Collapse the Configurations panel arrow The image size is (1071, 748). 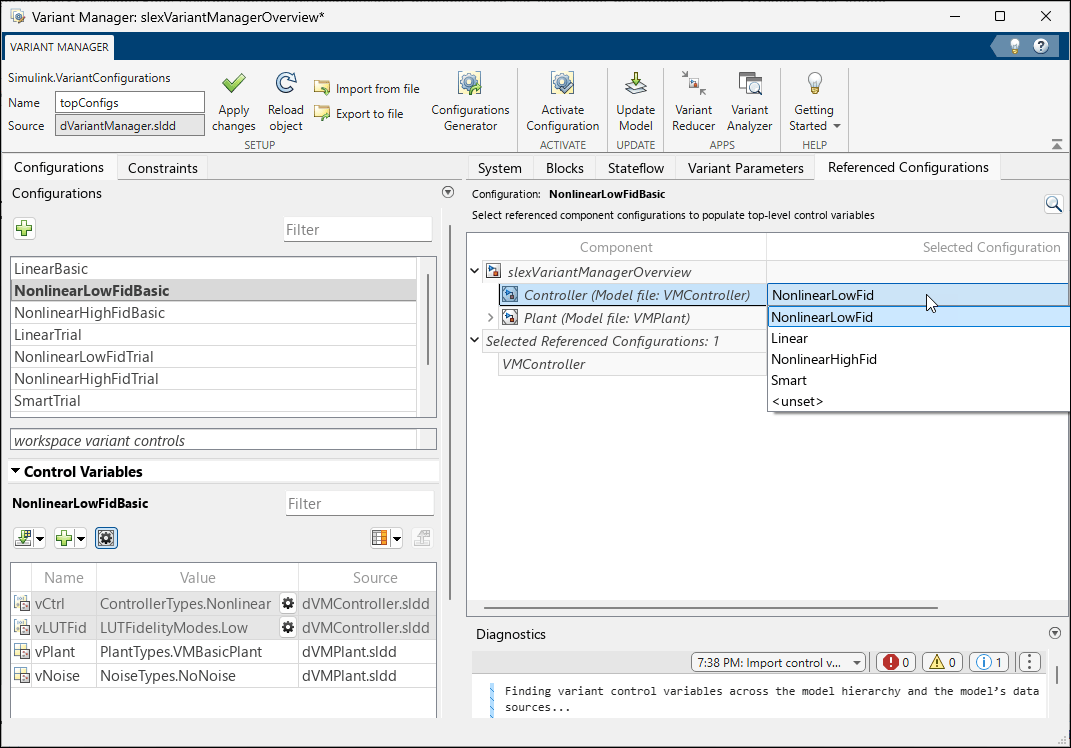[x=448, y=192]
